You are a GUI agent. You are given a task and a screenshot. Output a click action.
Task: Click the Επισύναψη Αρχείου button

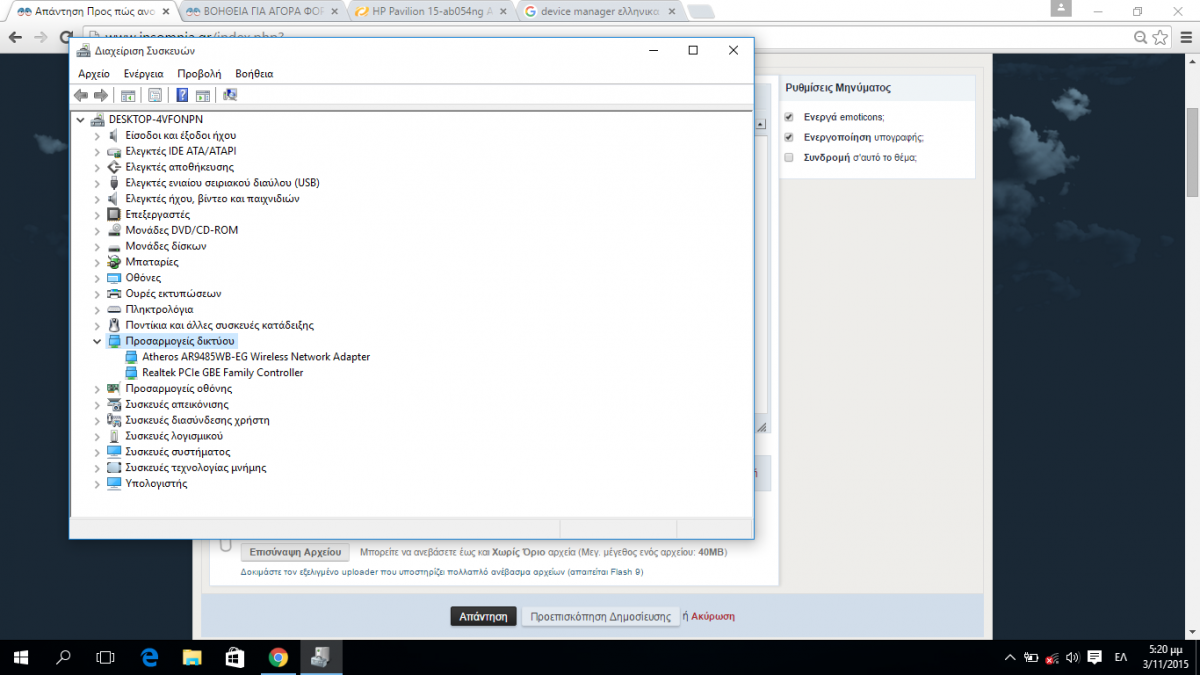click(x=295, y=552)
